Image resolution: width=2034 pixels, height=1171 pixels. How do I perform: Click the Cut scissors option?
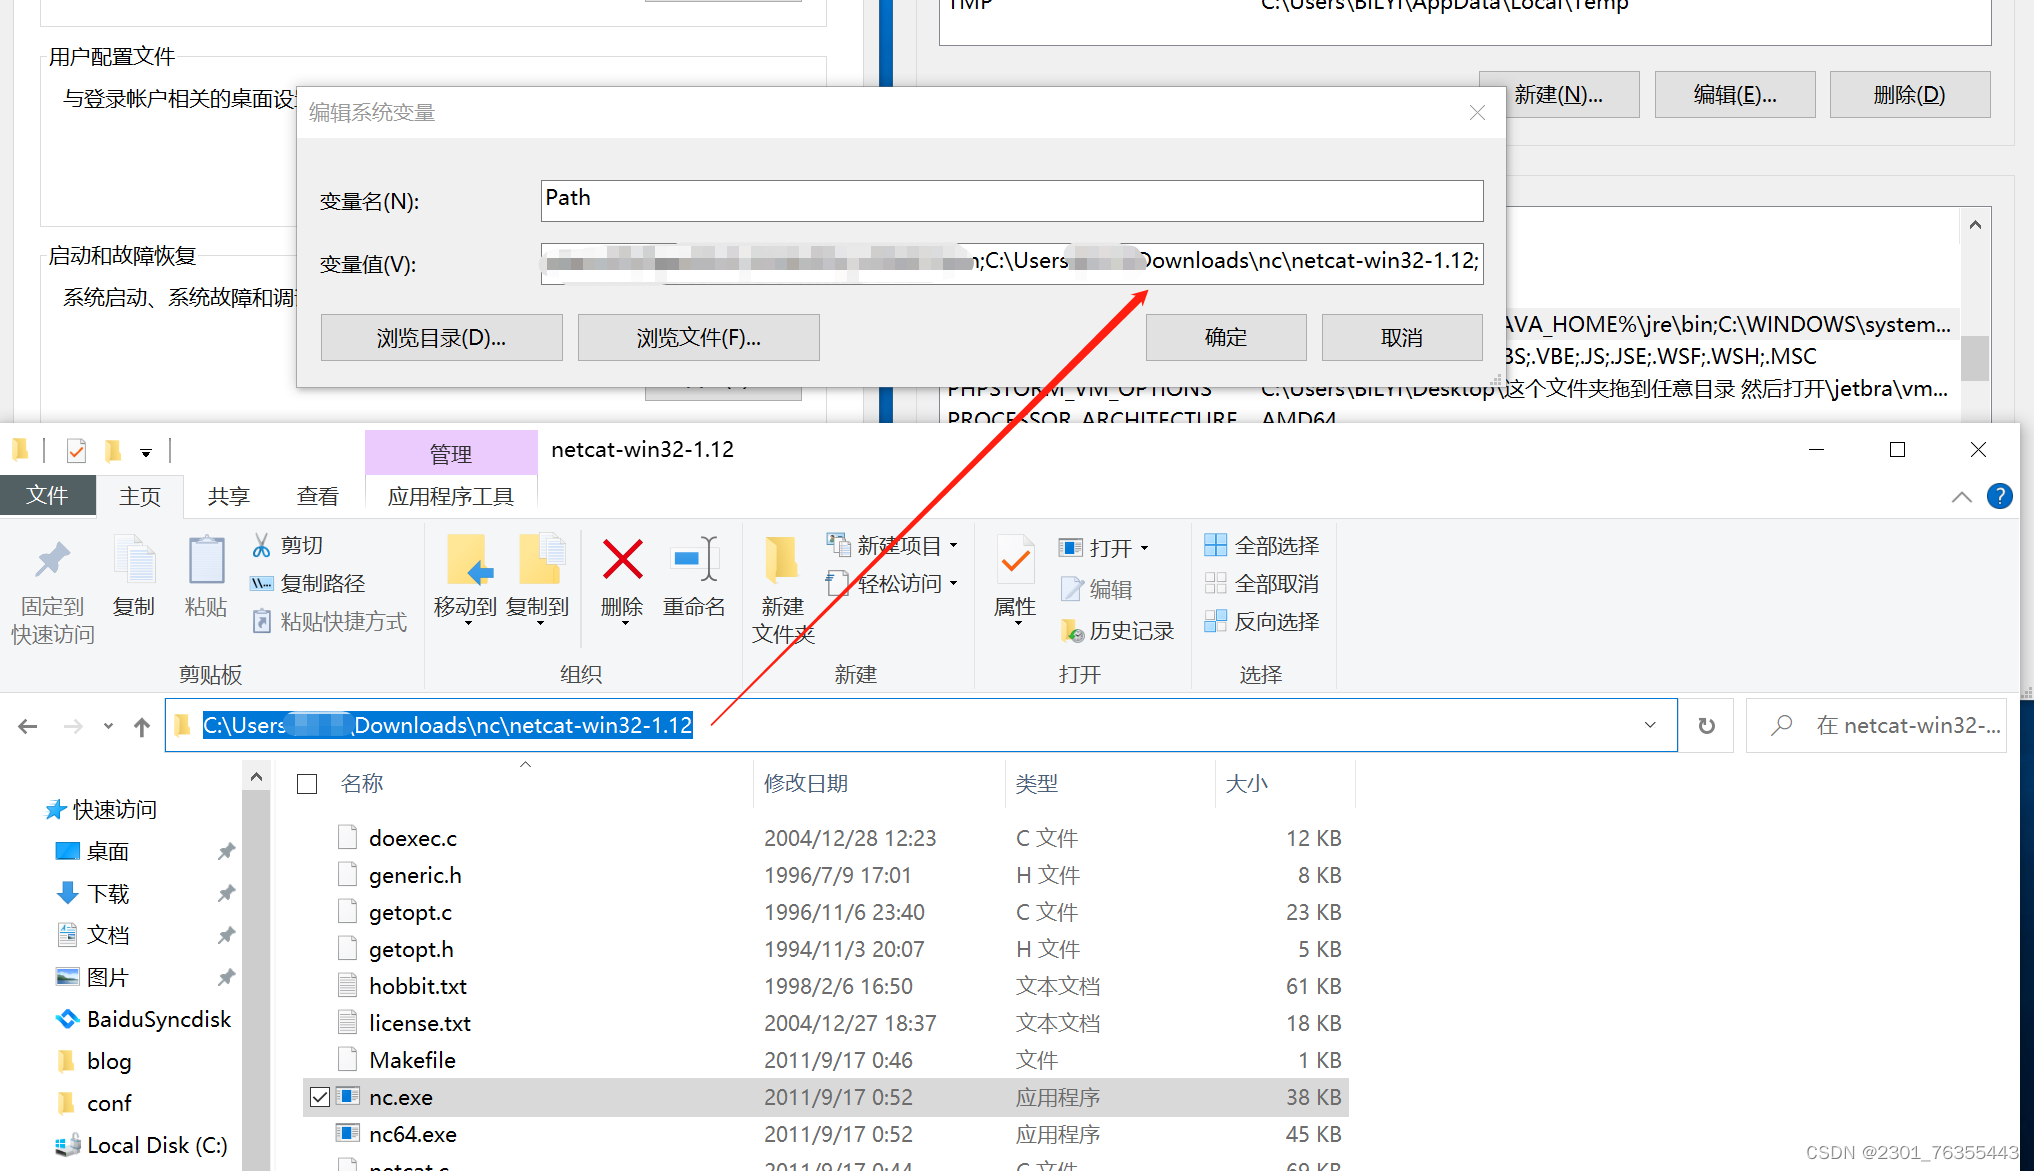pyautogui.click(x=287, y=545)
